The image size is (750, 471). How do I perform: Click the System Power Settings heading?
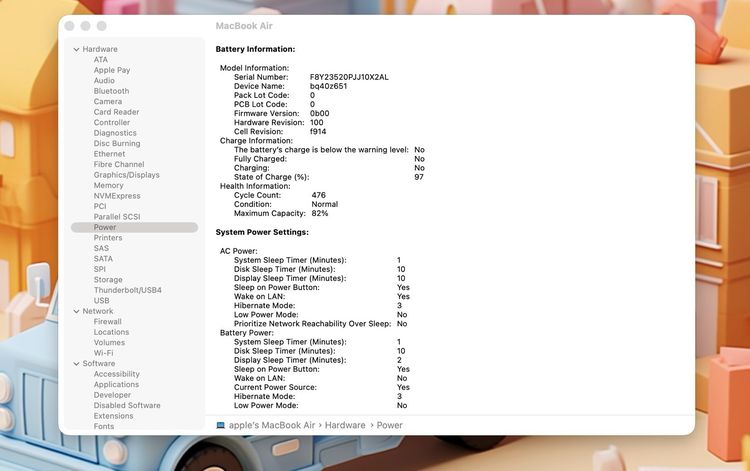(262, 232)
